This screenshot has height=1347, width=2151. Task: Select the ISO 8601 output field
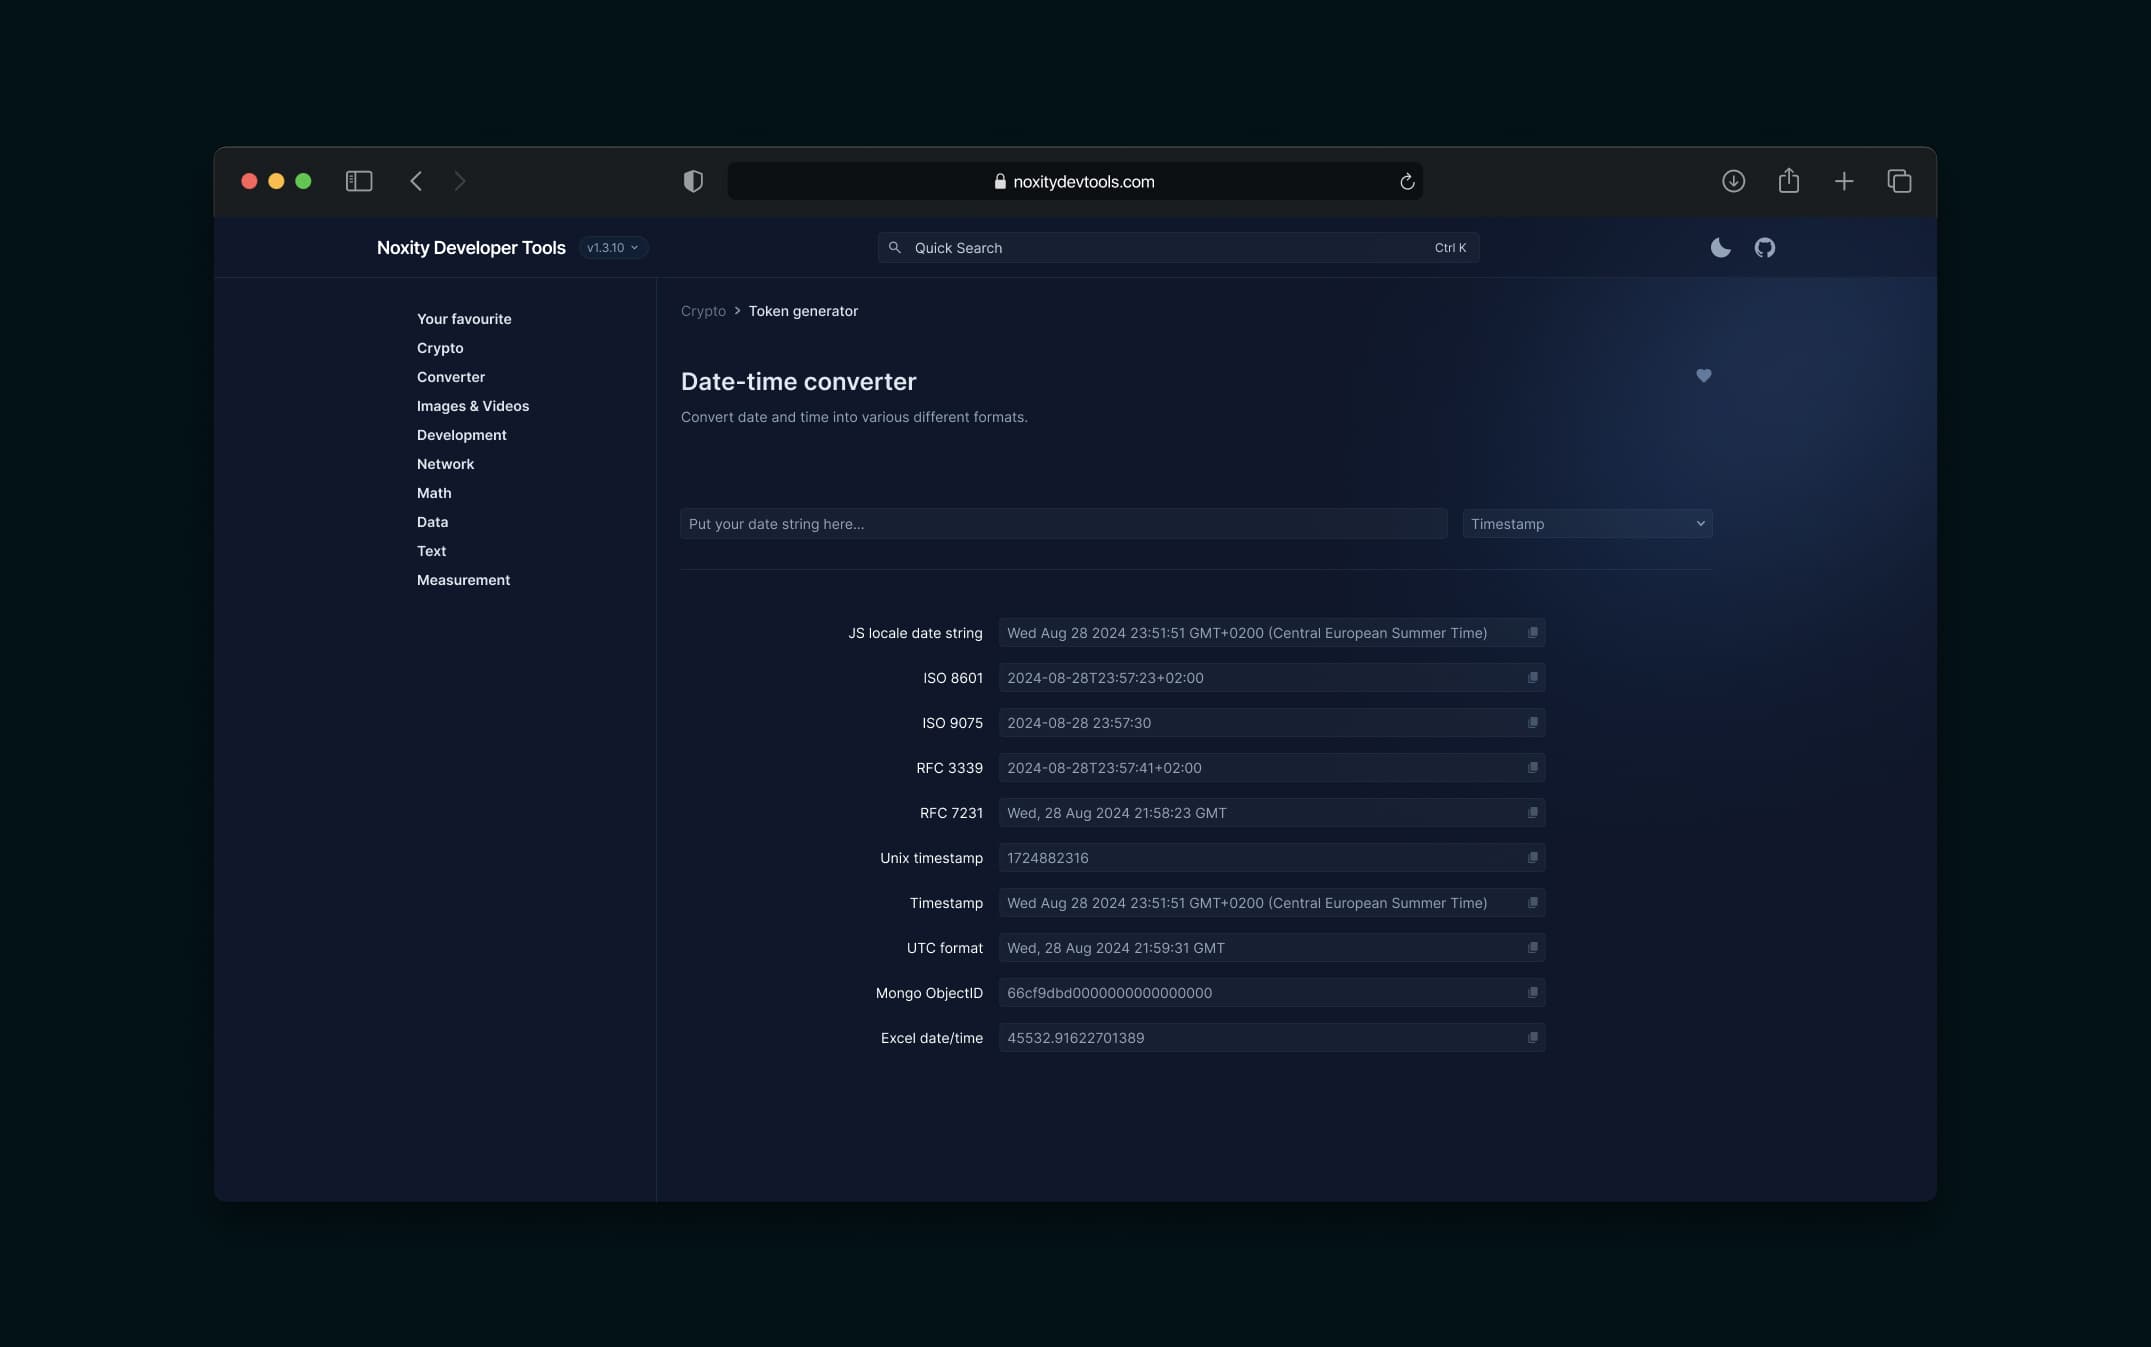click(1271, 678)
